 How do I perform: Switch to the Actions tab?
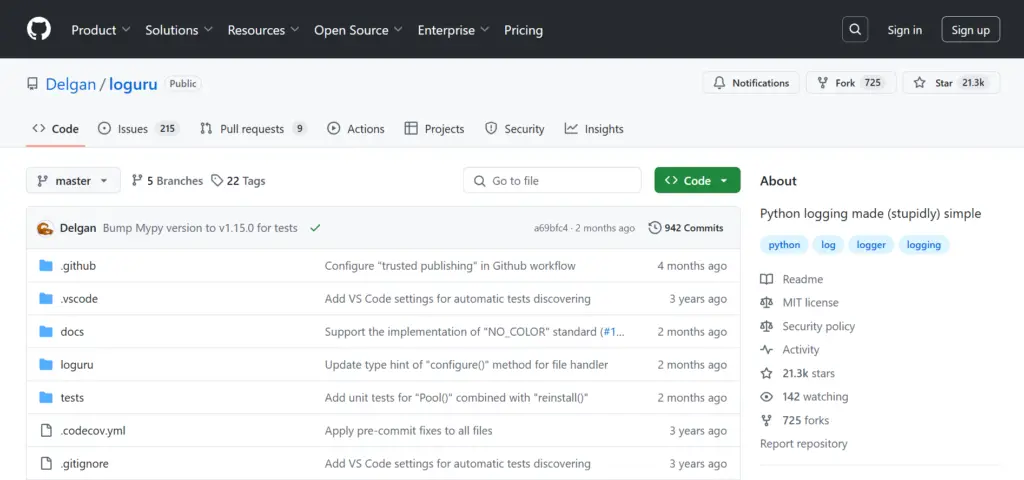point(356,129)
